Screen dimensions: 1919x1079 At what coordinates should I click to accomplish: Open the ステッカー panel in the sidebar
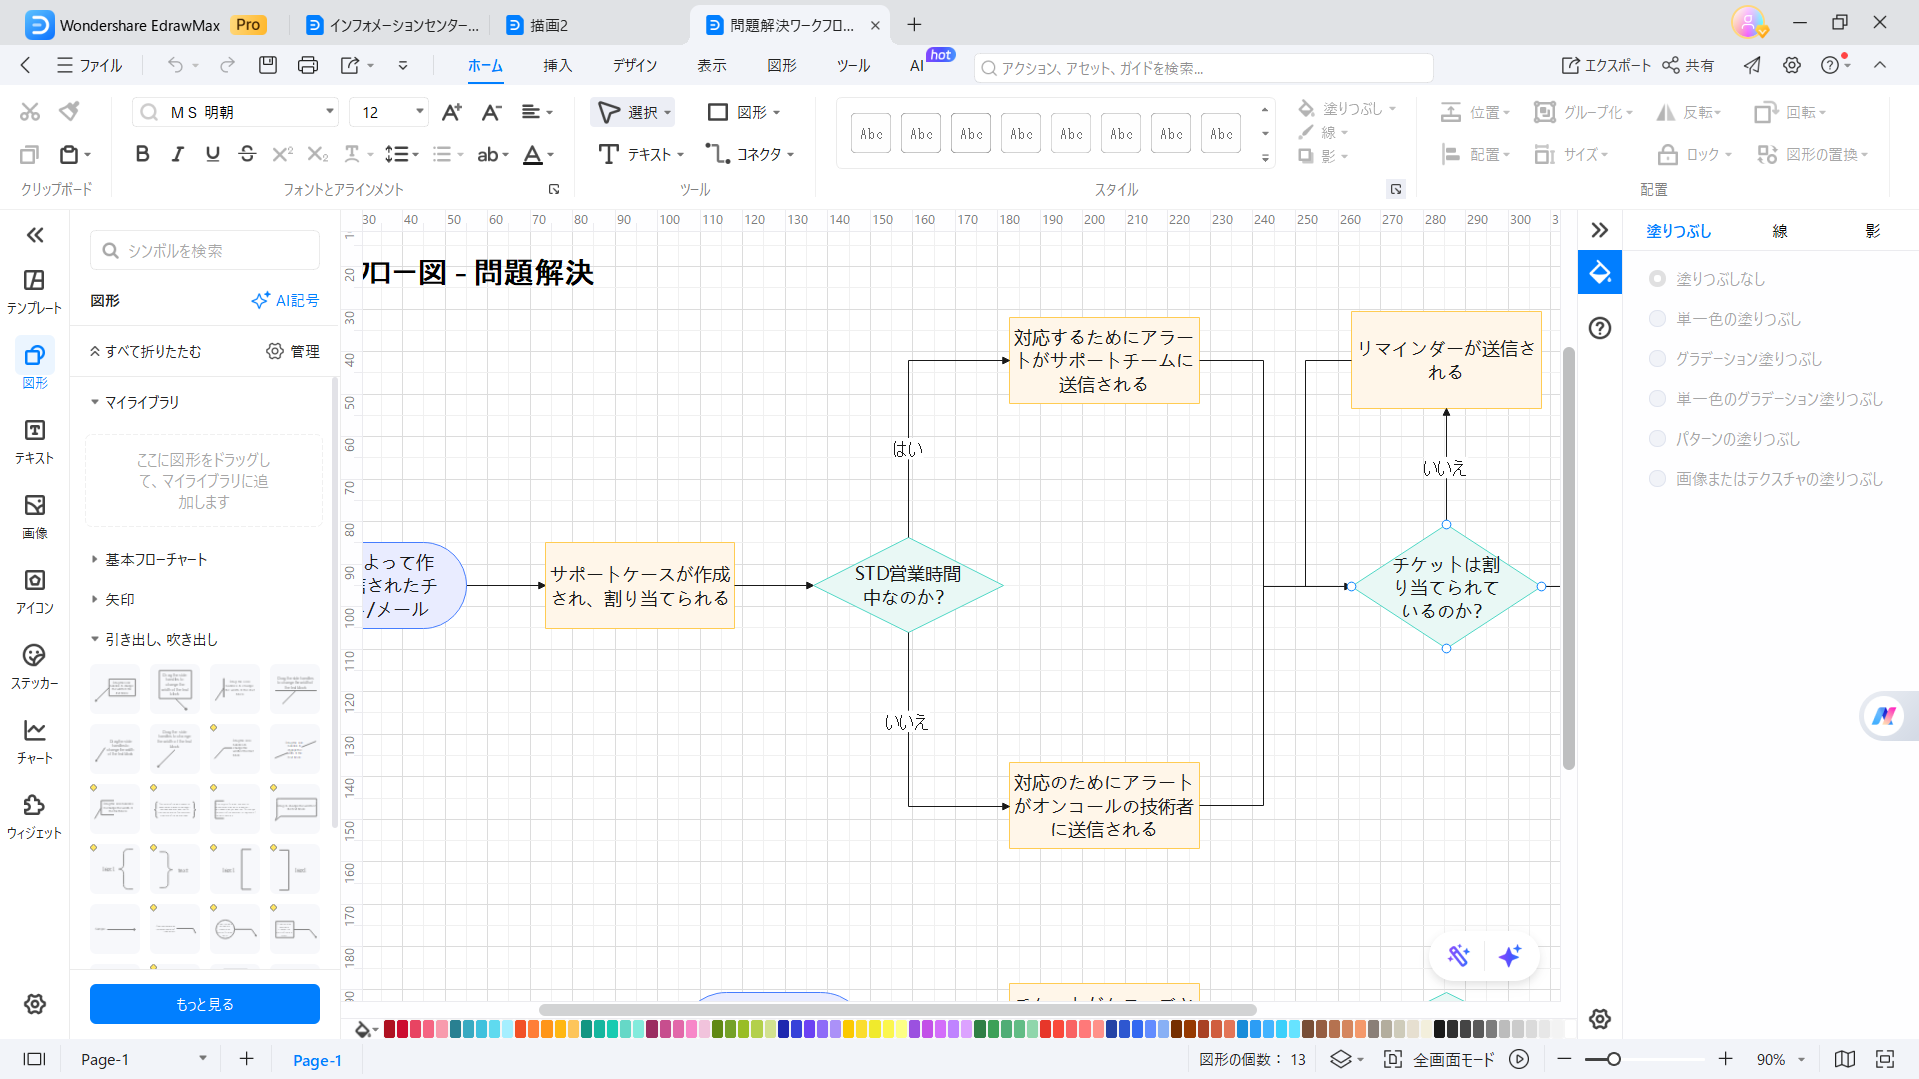[34, 666]
